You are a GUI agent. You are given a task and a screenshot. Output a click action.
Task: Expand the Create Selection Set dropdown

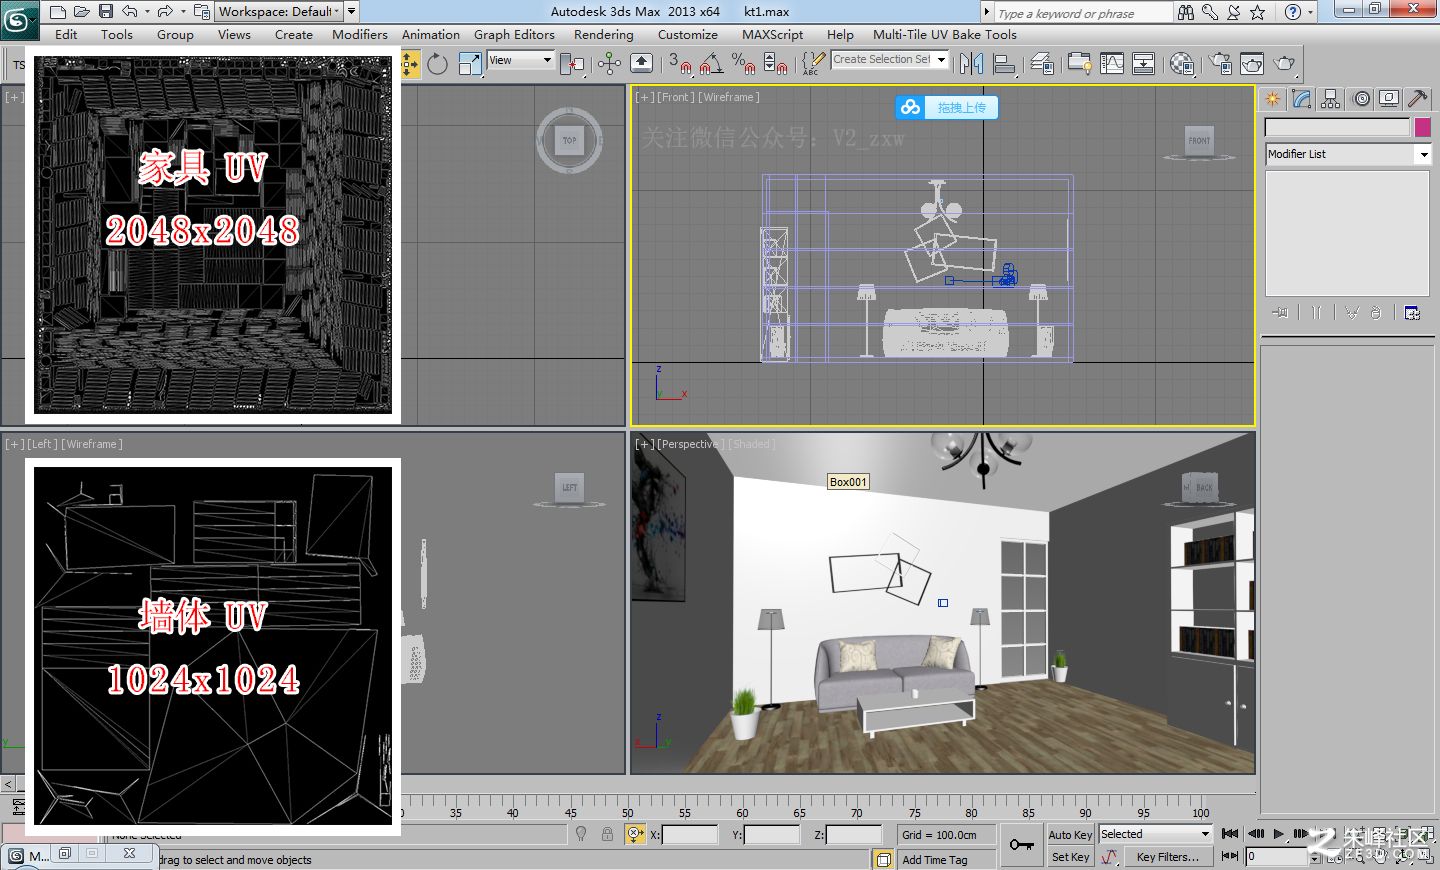coord(889,59)
